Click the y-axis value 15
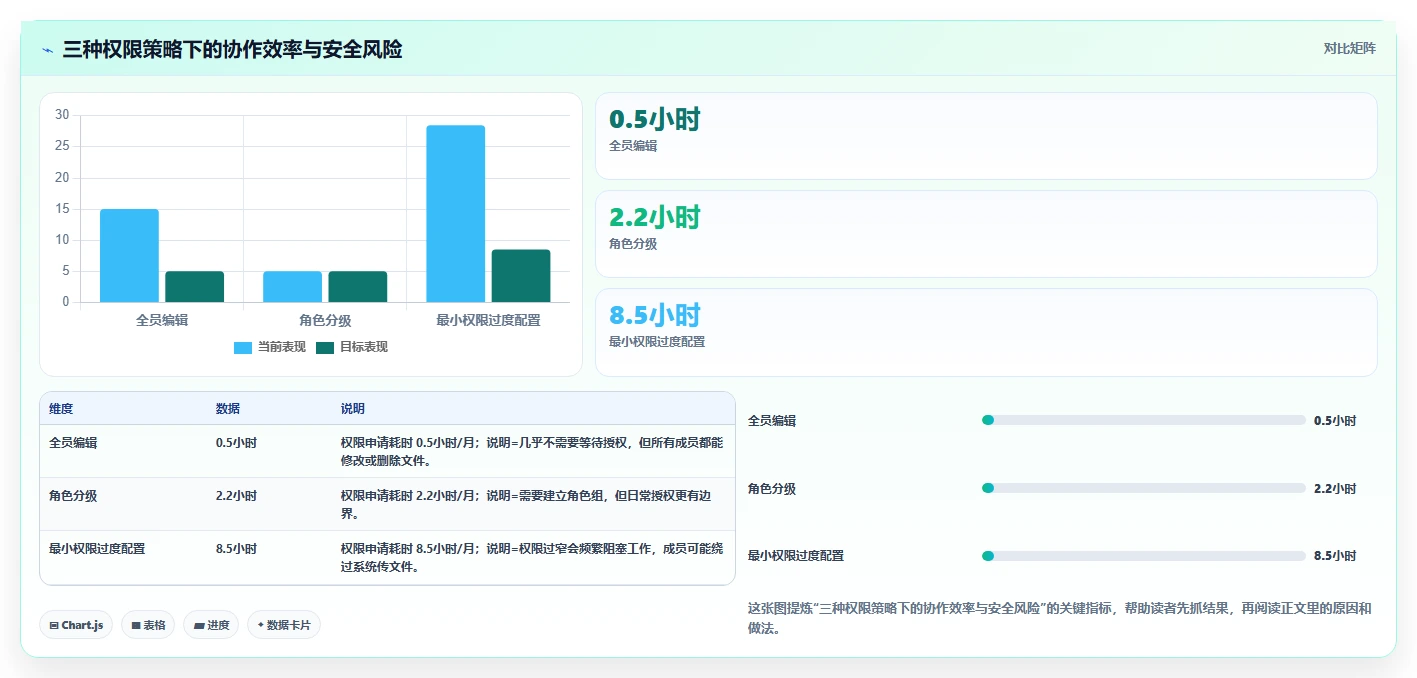The width and height of the screenshot is (1417, 678). pos(62,208)
